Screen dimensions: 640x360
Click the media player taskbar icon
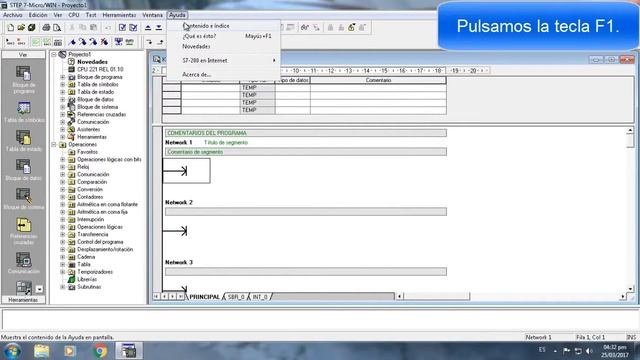tap(70, 351)
